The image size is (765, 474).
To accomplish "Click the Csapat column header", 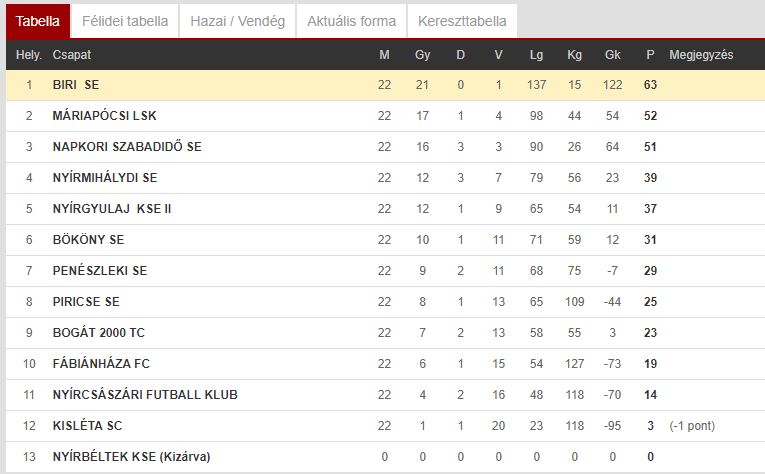I will [72, 55].
